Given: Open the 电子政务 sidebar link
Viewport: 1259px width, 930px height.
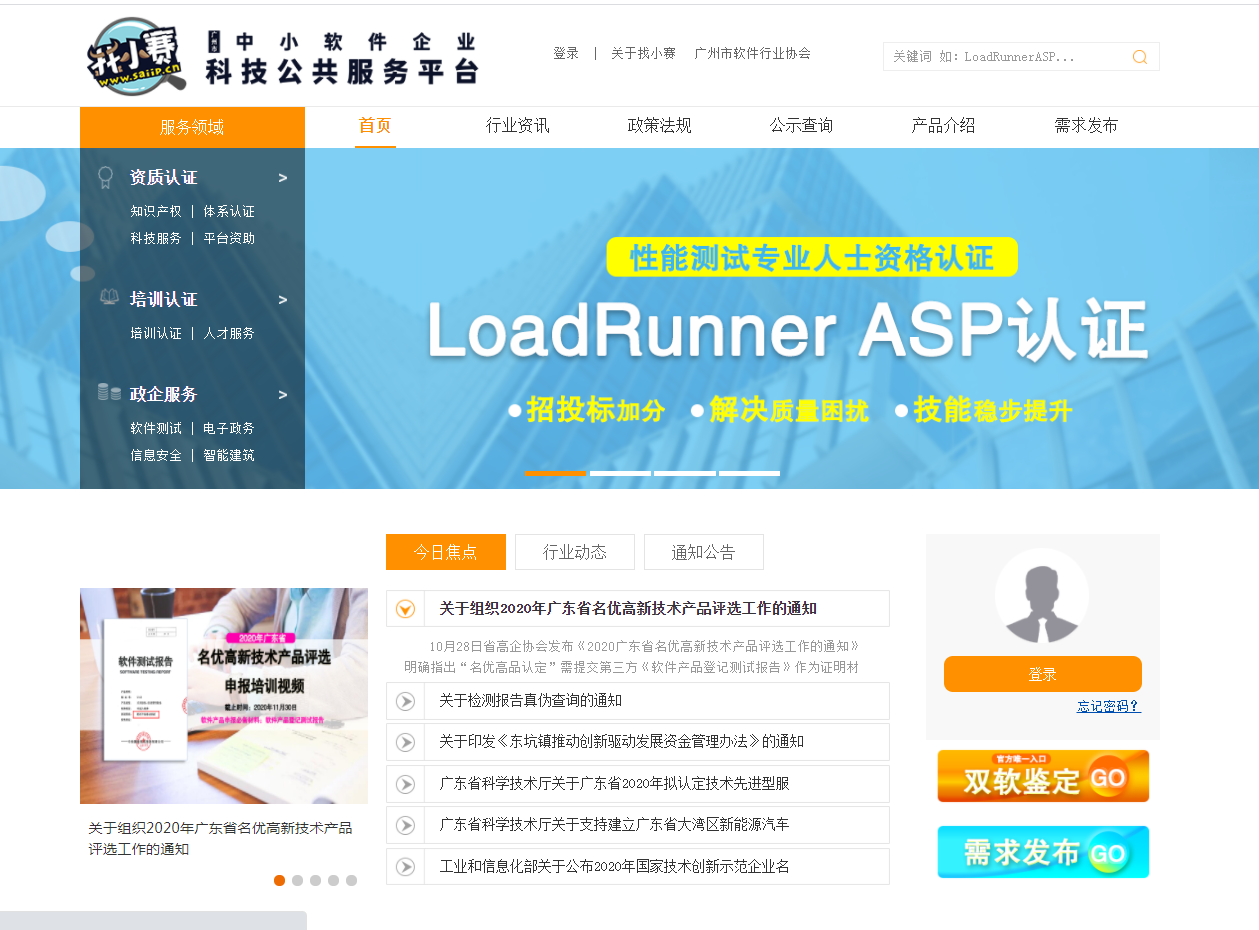Looking at the screenshot, I should tap(229, 429).
